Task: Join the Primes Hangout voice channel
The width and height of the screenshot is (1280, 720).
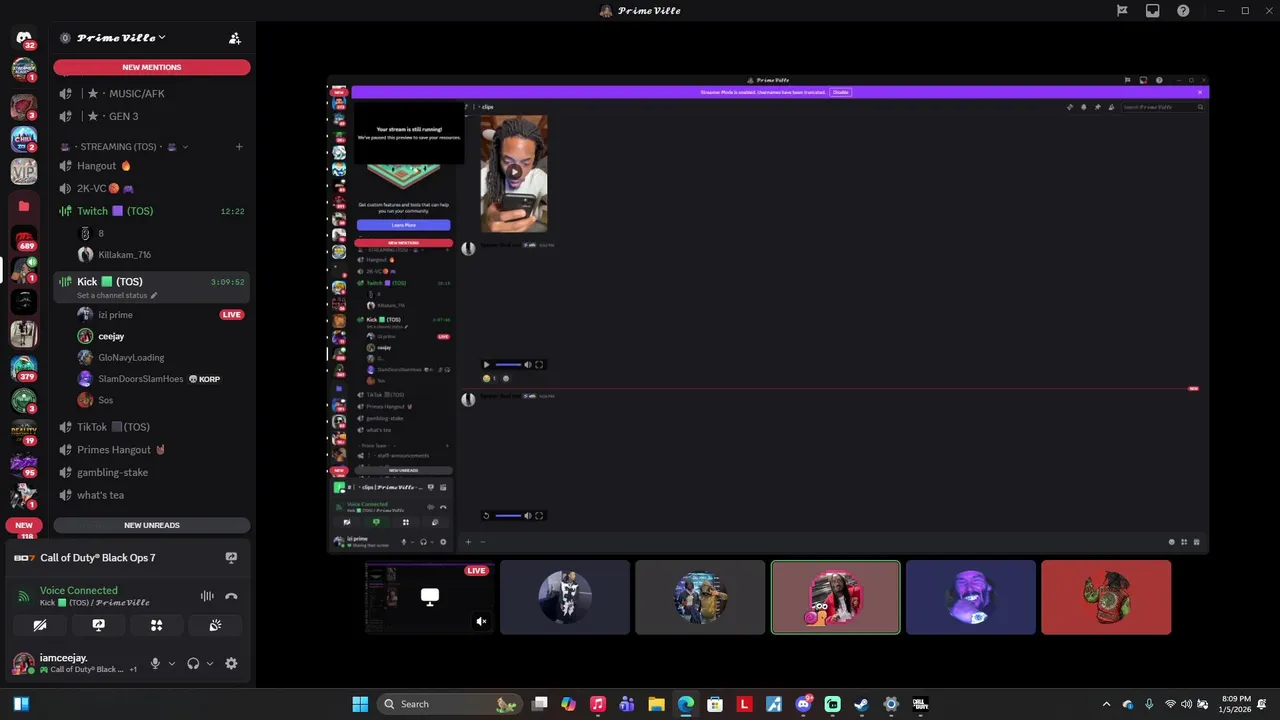Action: (x=151, y=450)
